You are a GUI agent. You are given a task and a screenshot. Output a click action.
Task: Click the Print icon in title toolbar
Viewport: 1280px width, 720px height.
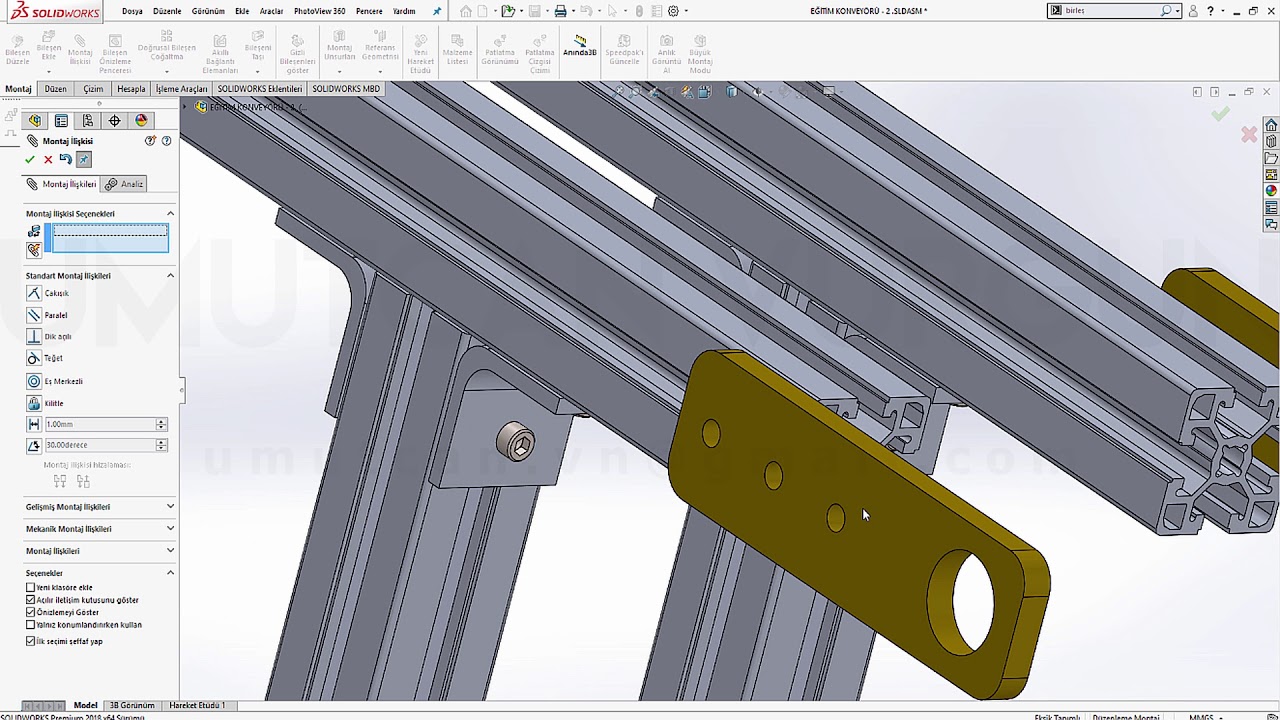pos(560,11)
